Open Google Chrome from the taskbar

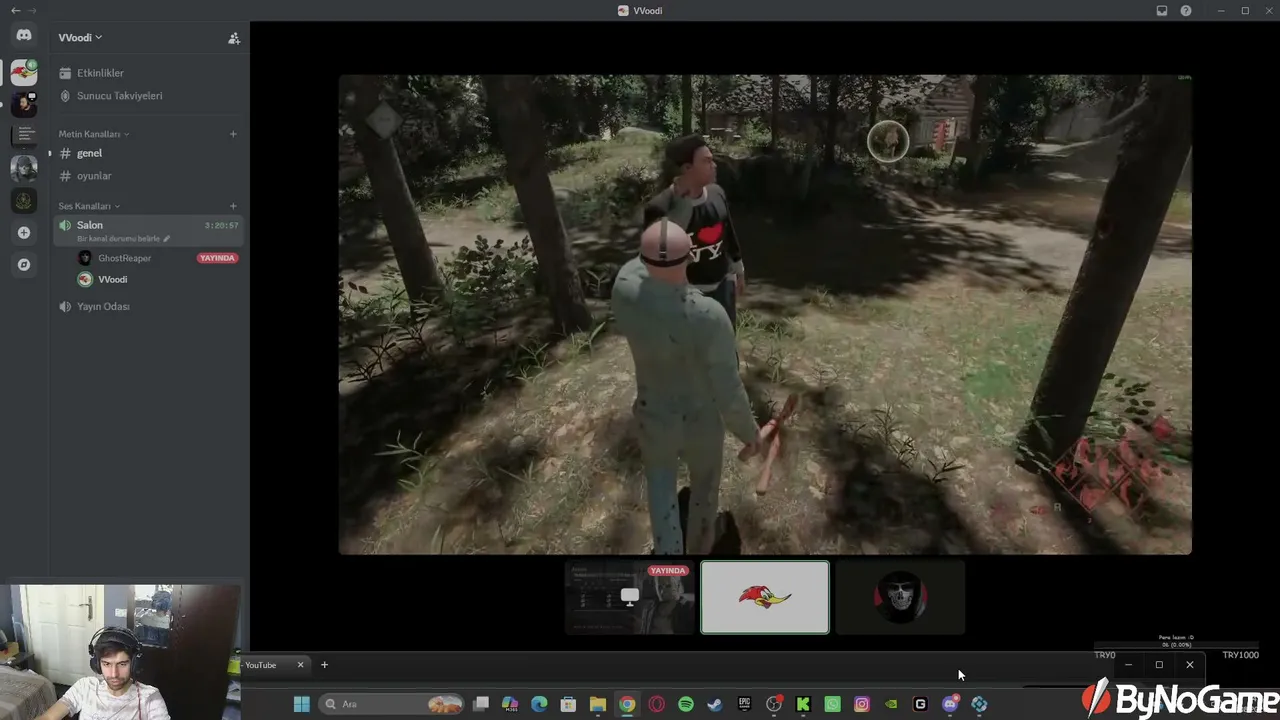point(627,704)
